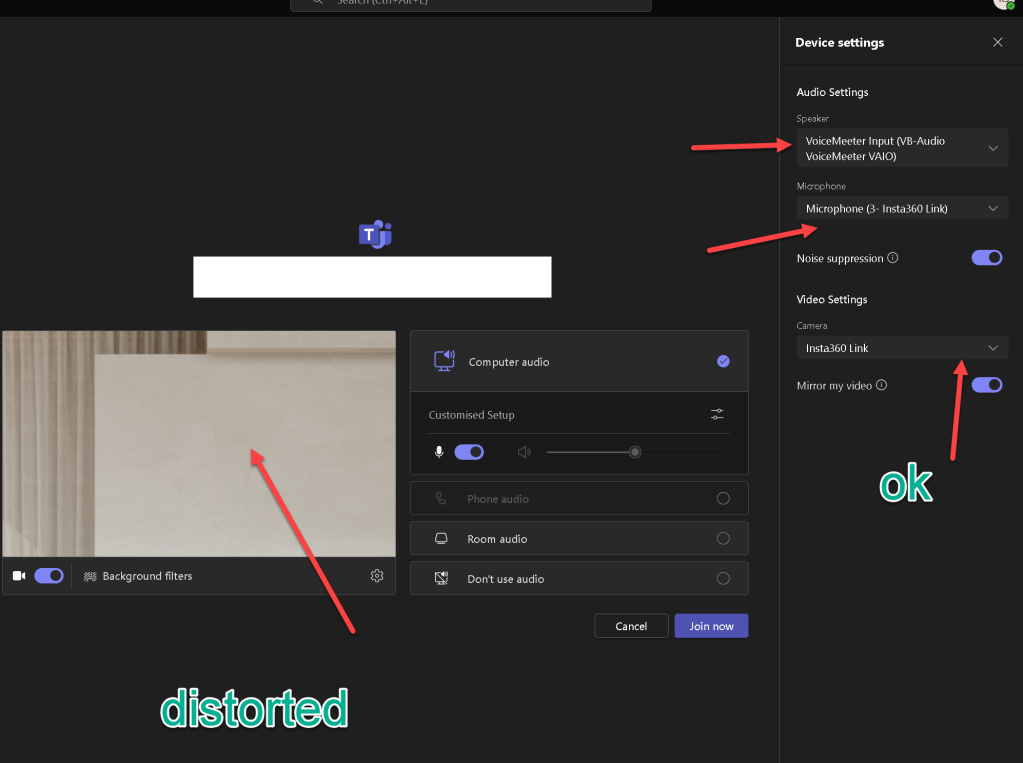Screen dimensions: 1023x763
Task: Toggle Mirror my video switch
Action: (x=986, y=385)
